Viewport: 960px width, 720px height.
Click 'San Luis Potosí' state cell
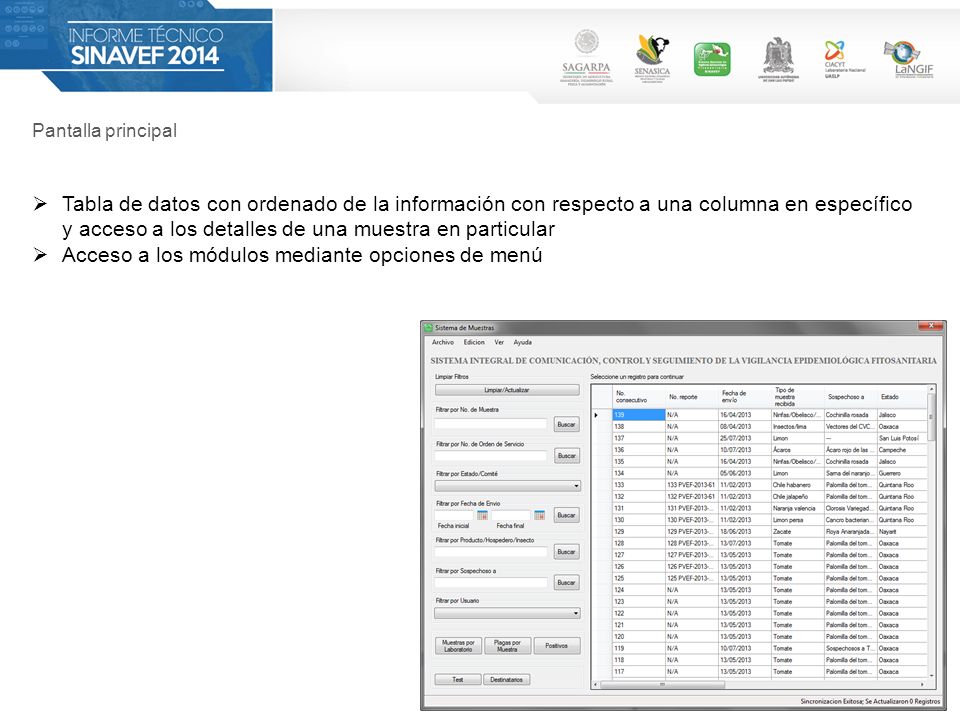pos(902,438)
